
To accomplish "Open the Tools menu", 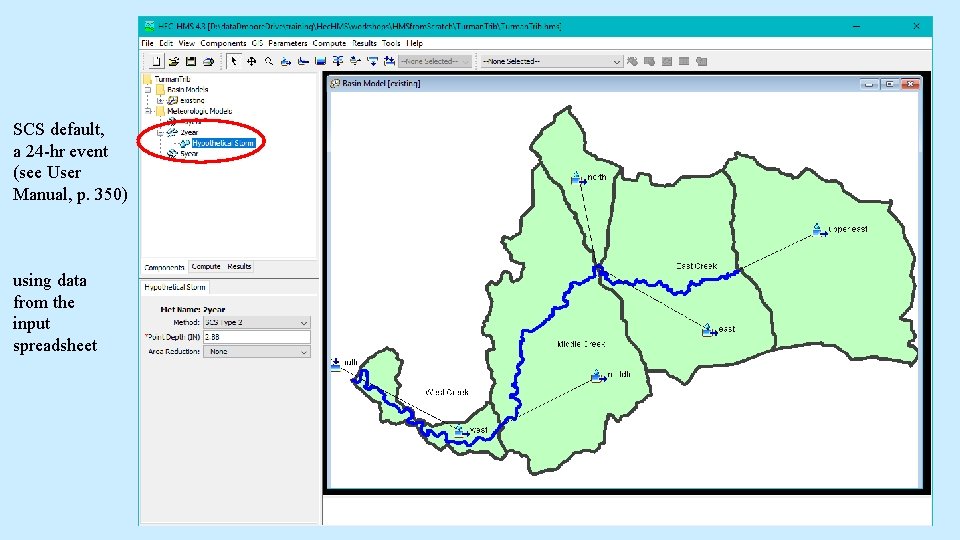I will tap(391, 43).
